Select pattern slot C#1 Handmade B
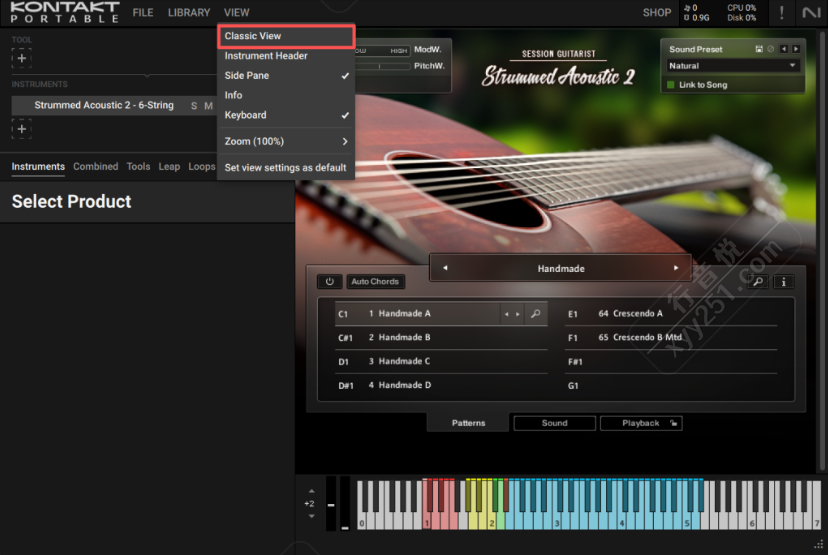This screenshot has height=555, width=828. [x=441, y=337]
